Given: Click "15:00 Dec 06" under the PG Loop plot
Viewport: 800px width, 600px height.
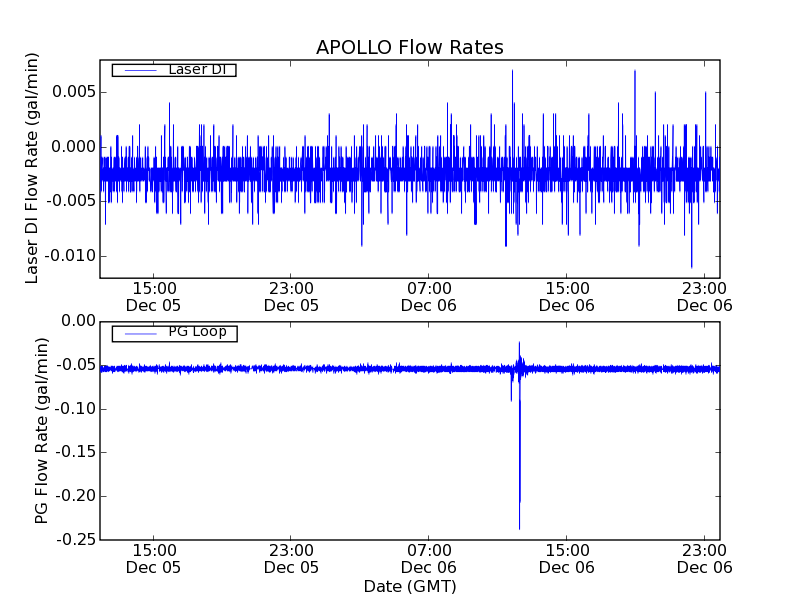Looking at the screenshot, I should [x=567, y=559].
